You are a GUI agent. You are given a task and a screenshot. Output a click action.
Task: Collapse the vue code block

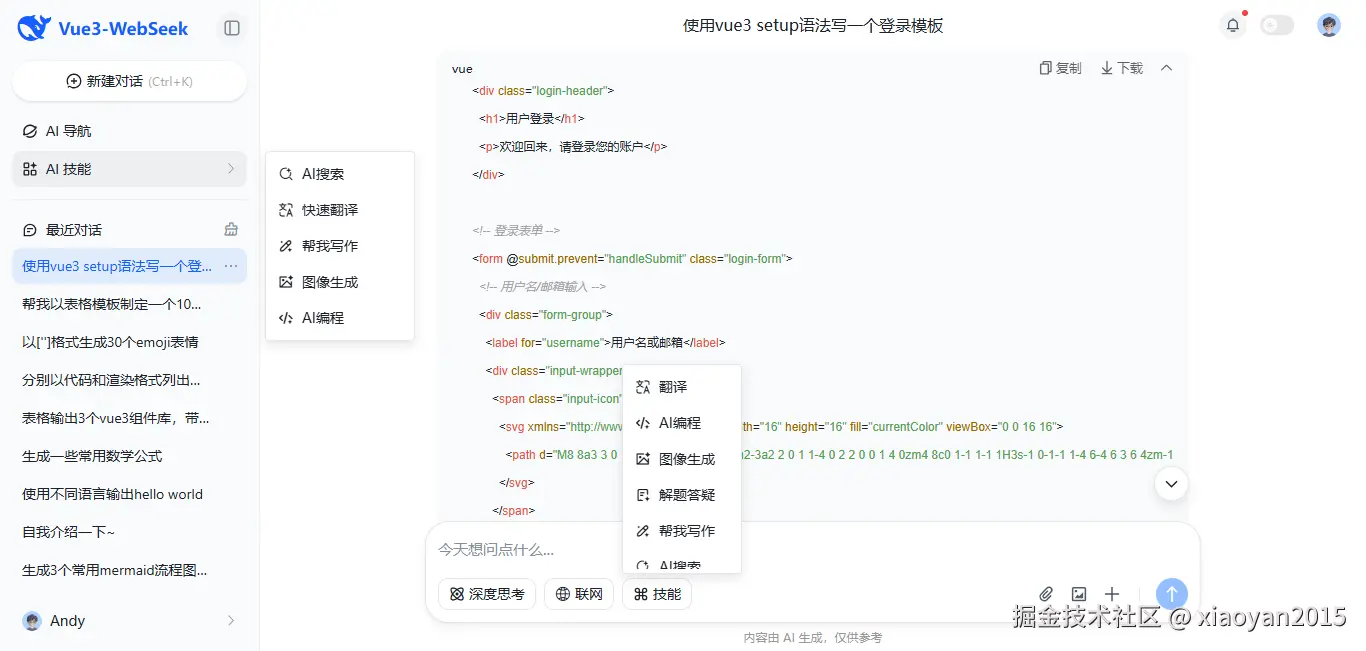(x=1166, y=67)
